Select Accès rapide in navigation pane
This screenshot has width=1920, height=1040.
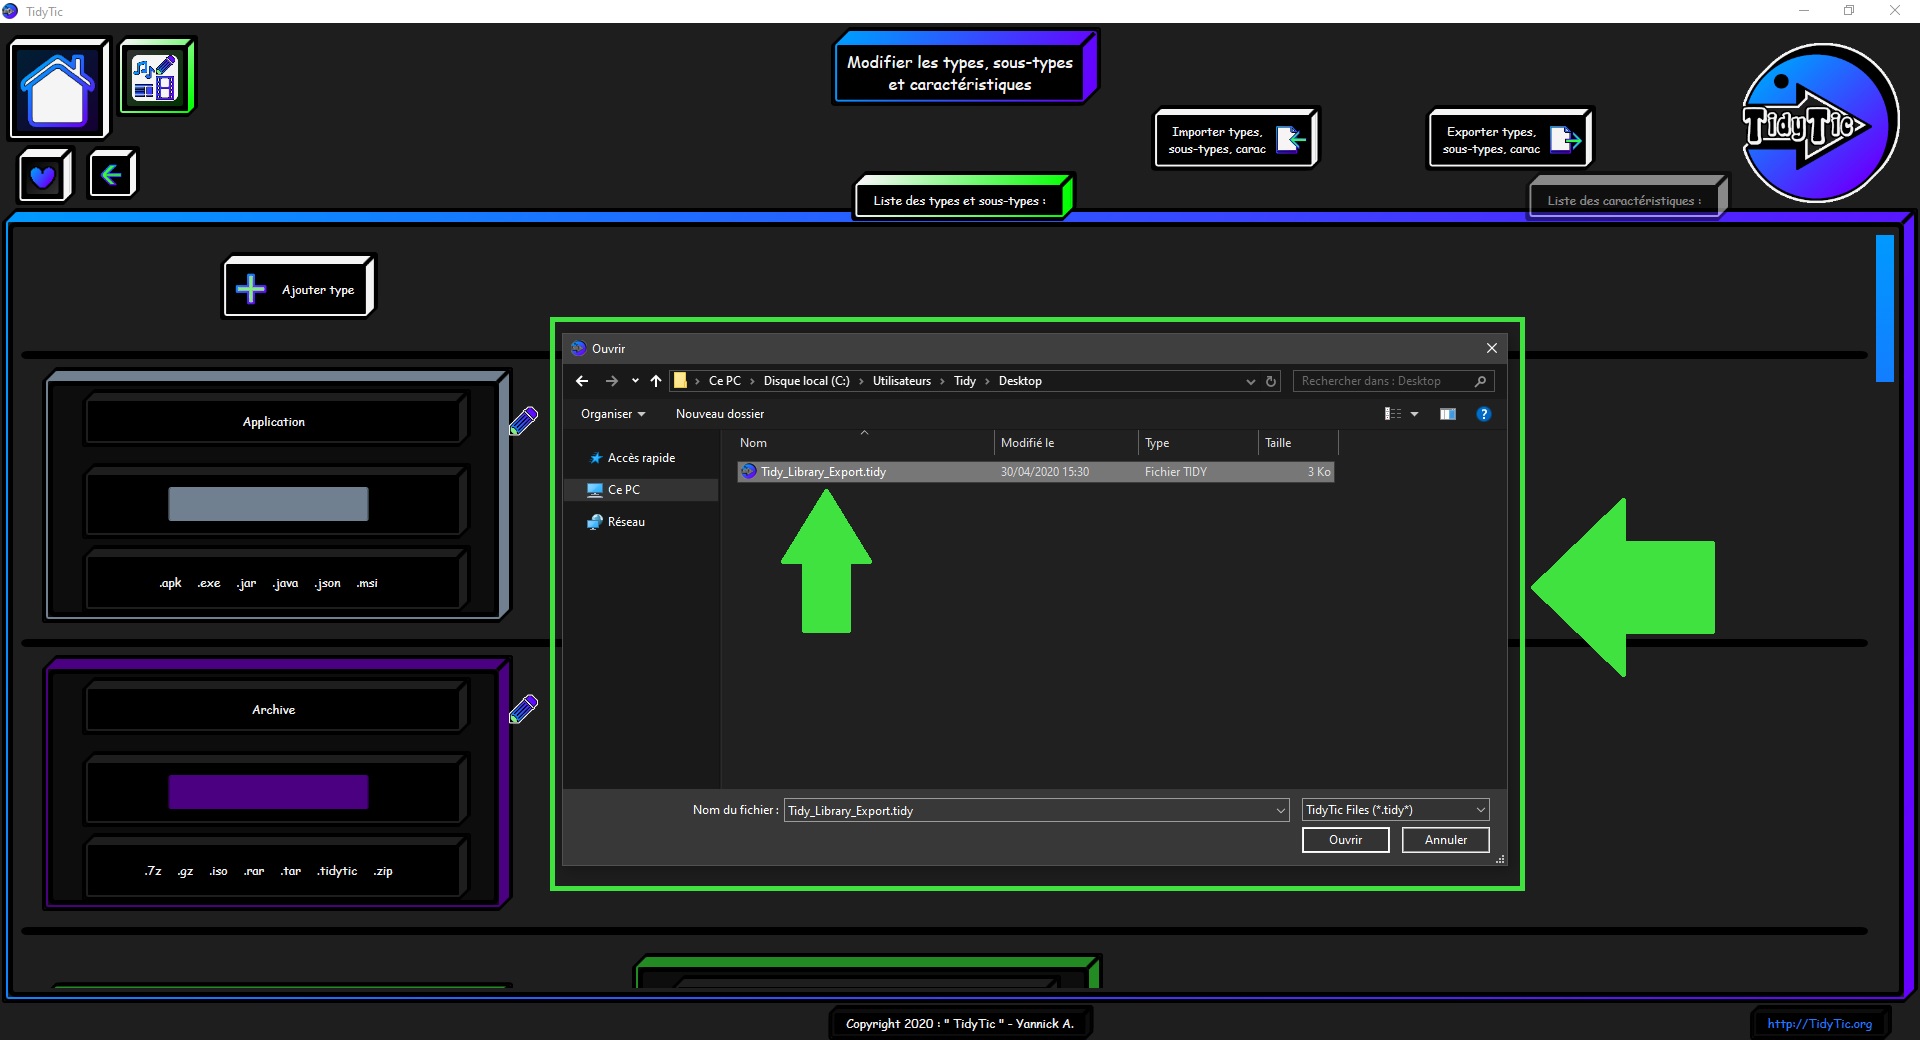point(641,458)
